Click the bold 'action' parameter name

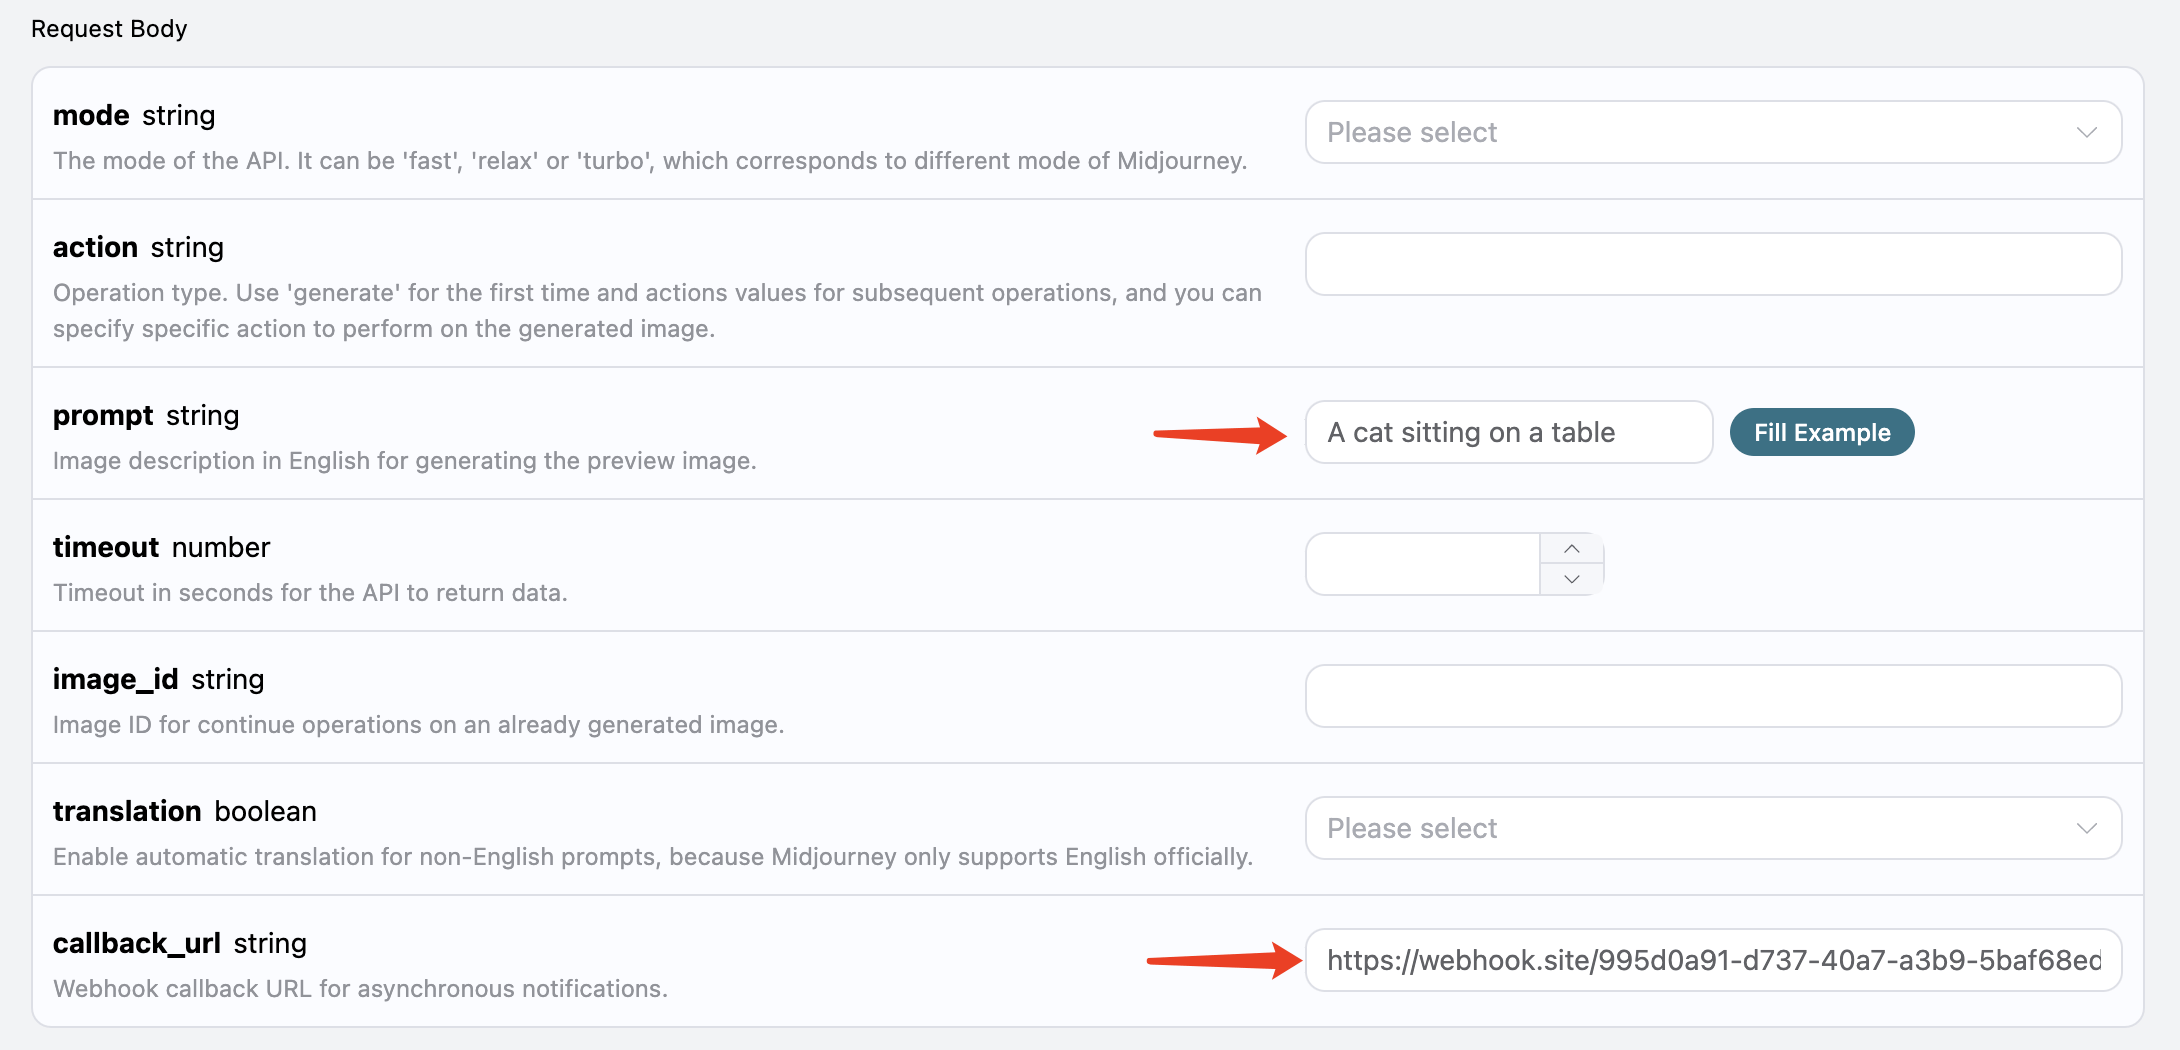point(95,248)
